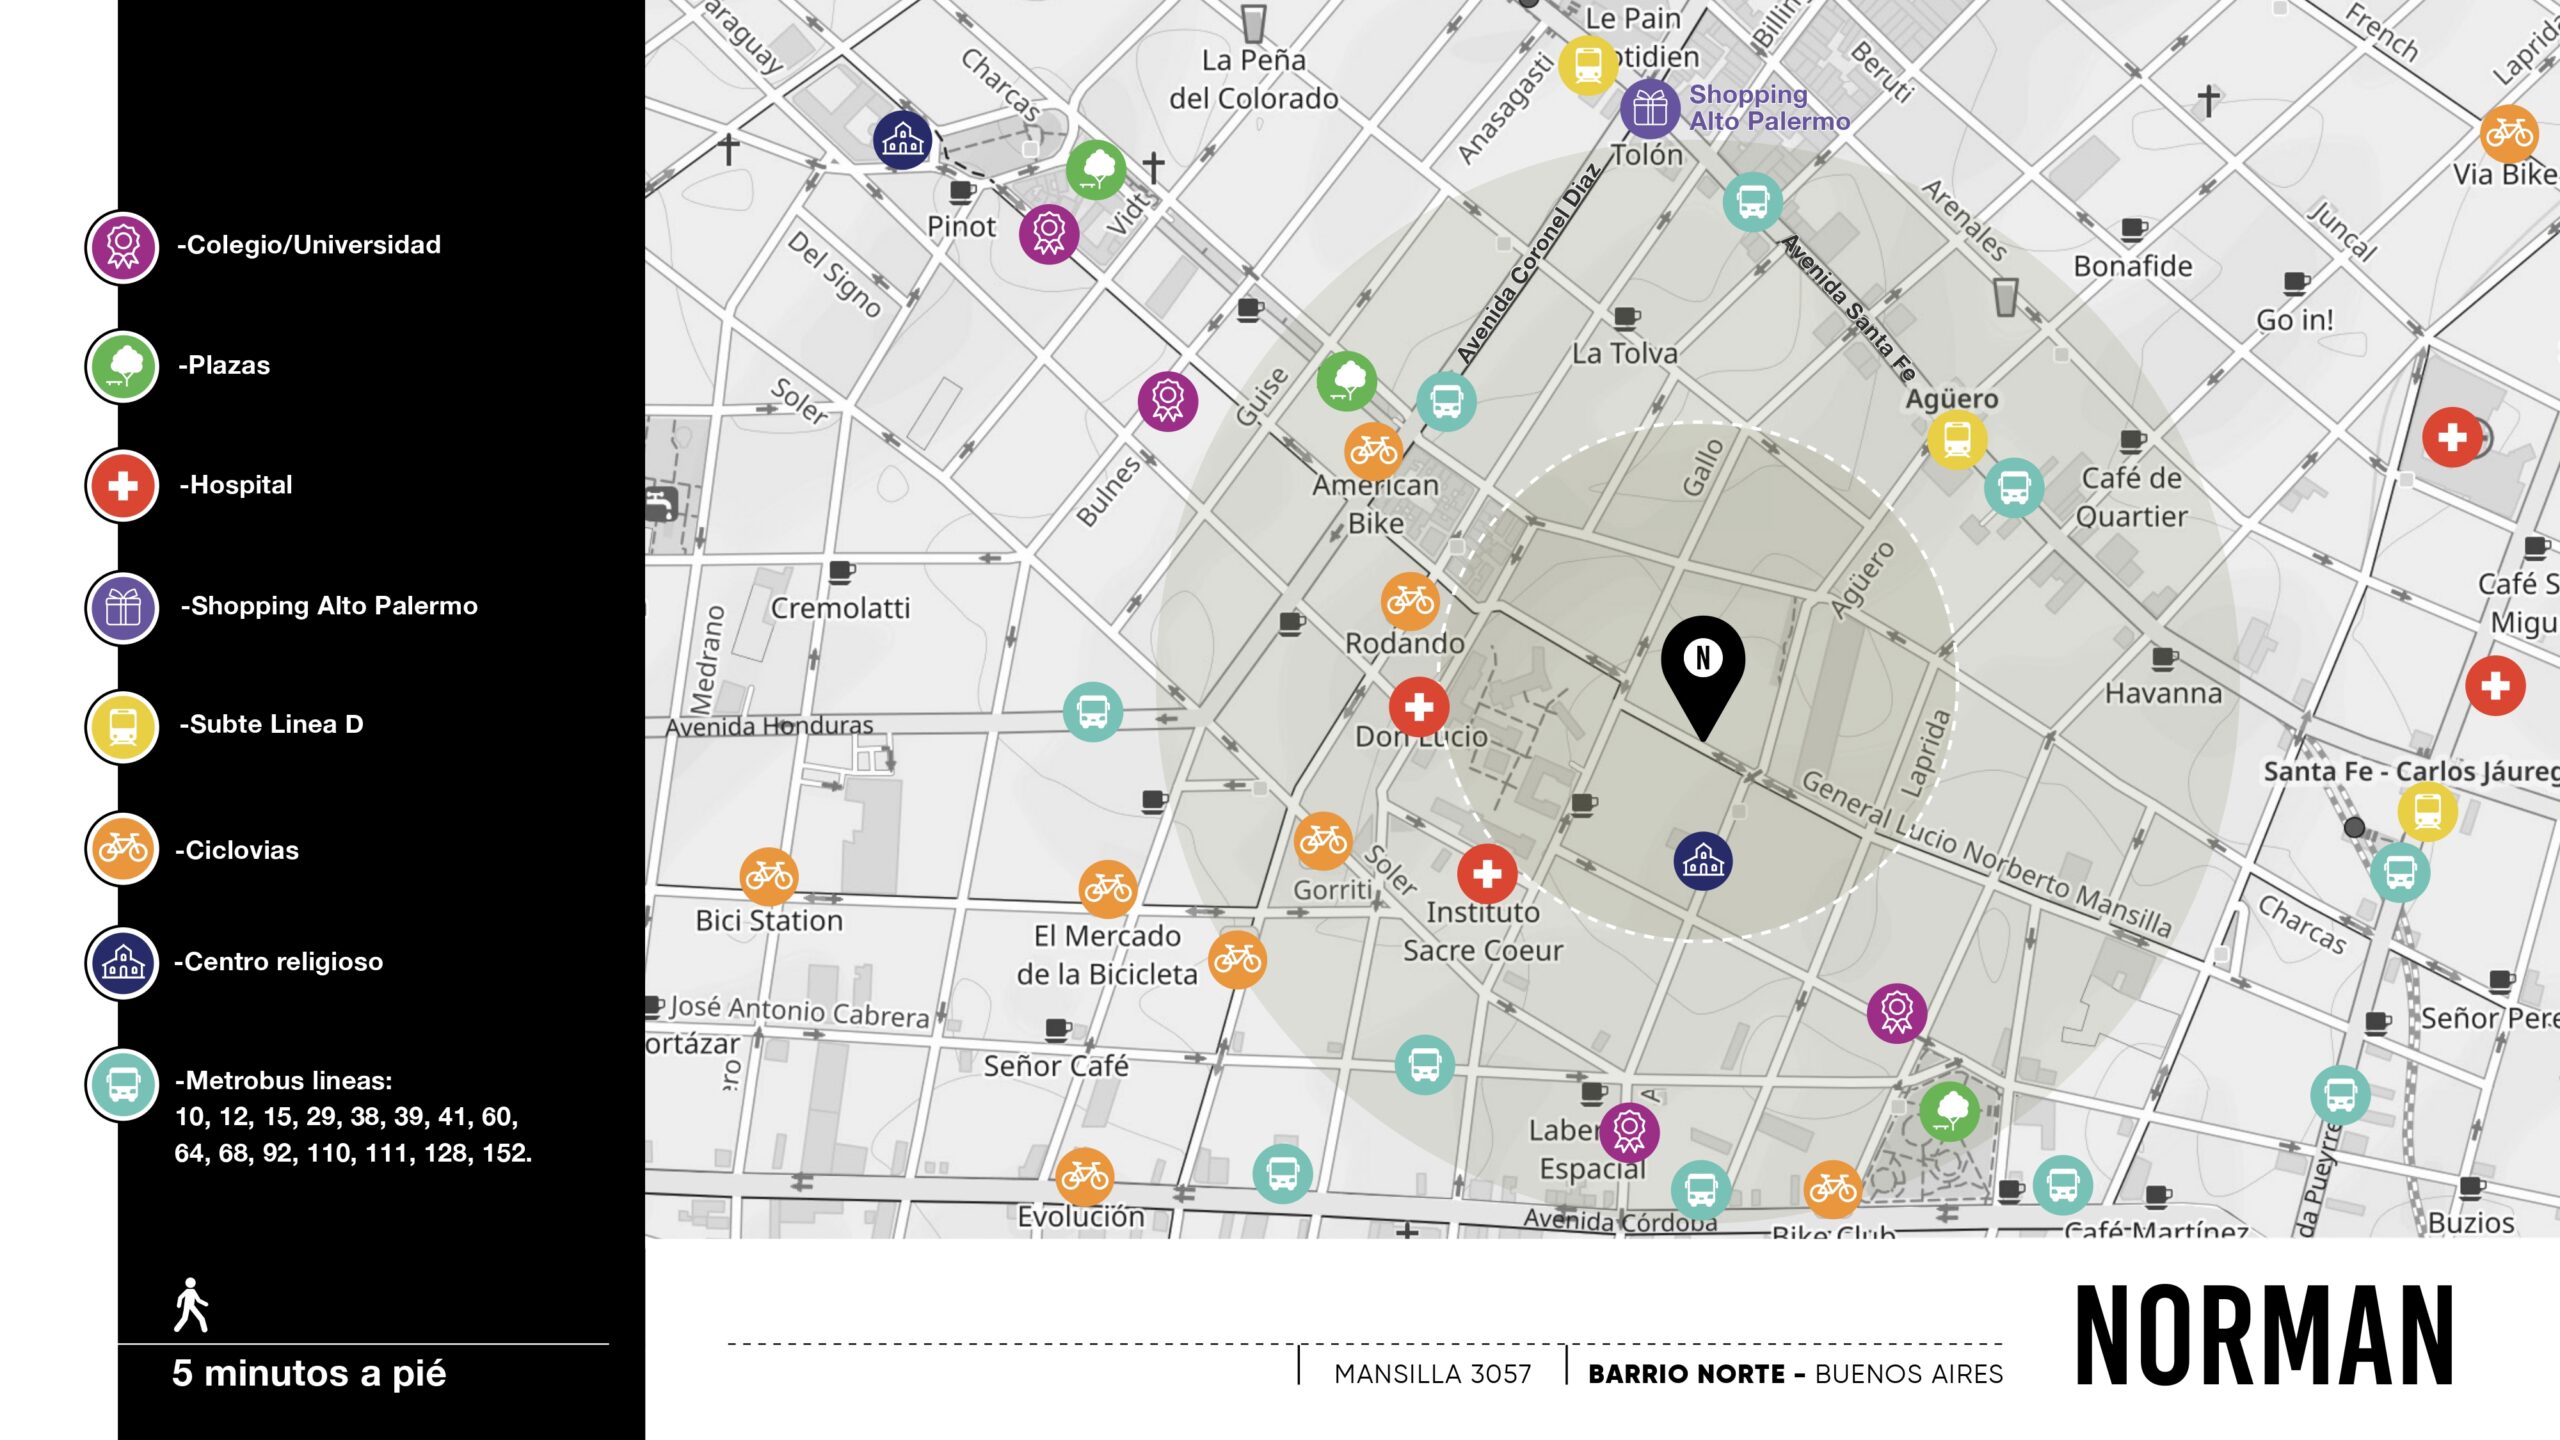Click the NORMAN logo title
This screenshot has width=2560, height=1440.
pos(2264,1336)
